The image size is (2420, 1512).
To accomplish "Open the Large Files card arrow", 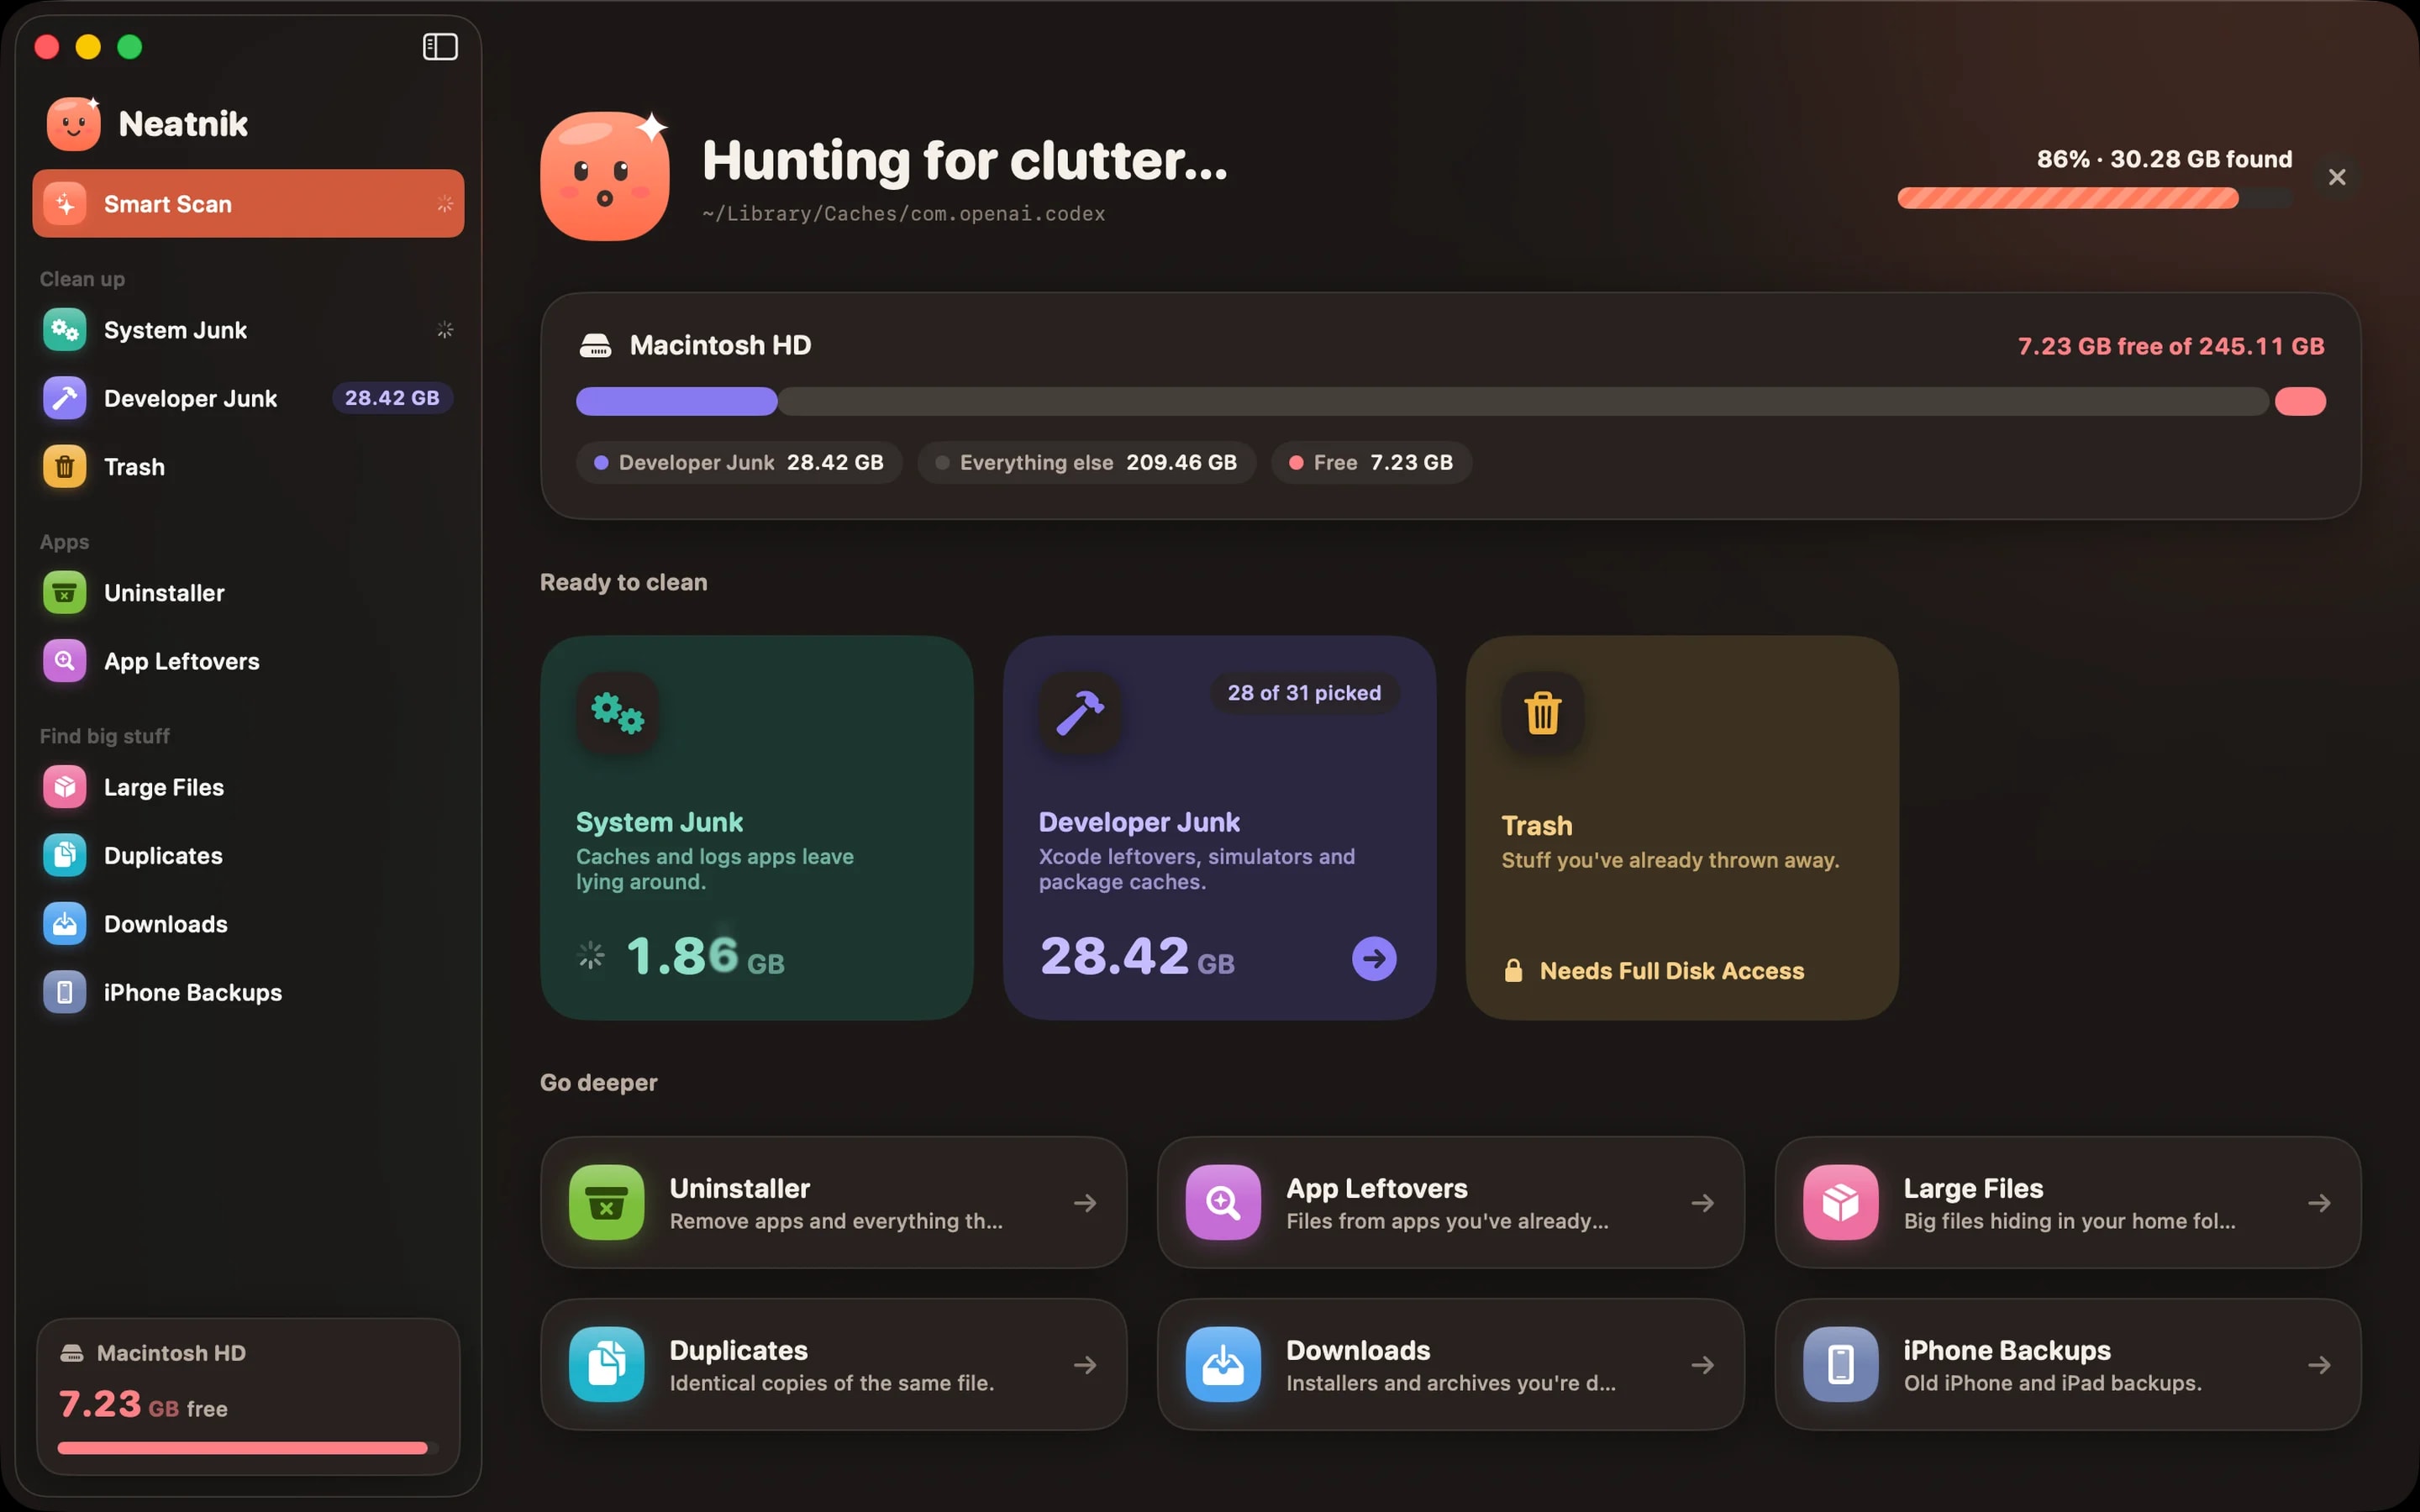I will [2319, 1203].
